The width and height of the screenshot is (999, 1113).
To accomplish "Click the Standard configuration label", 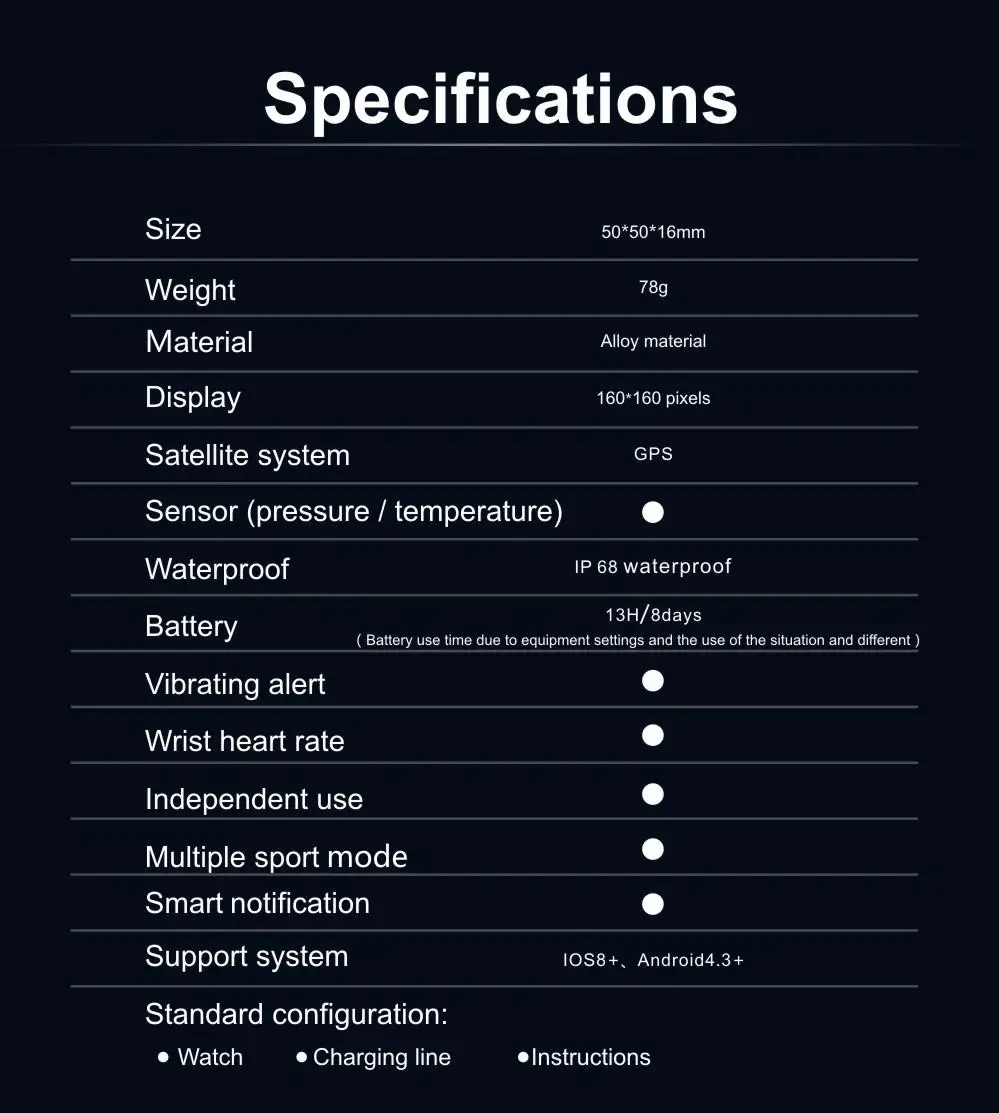I will tap(296, 1014).
